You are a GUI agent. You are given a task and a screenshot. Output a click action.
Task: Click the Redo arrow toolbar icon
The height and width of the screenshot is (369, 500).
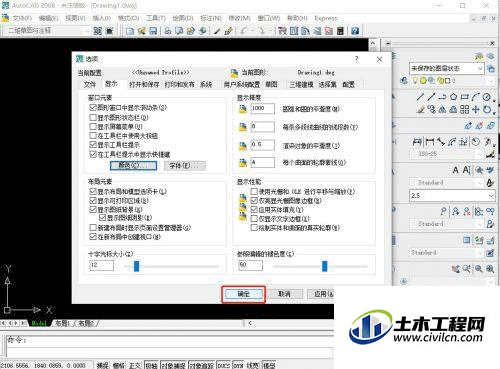[261, 31]
